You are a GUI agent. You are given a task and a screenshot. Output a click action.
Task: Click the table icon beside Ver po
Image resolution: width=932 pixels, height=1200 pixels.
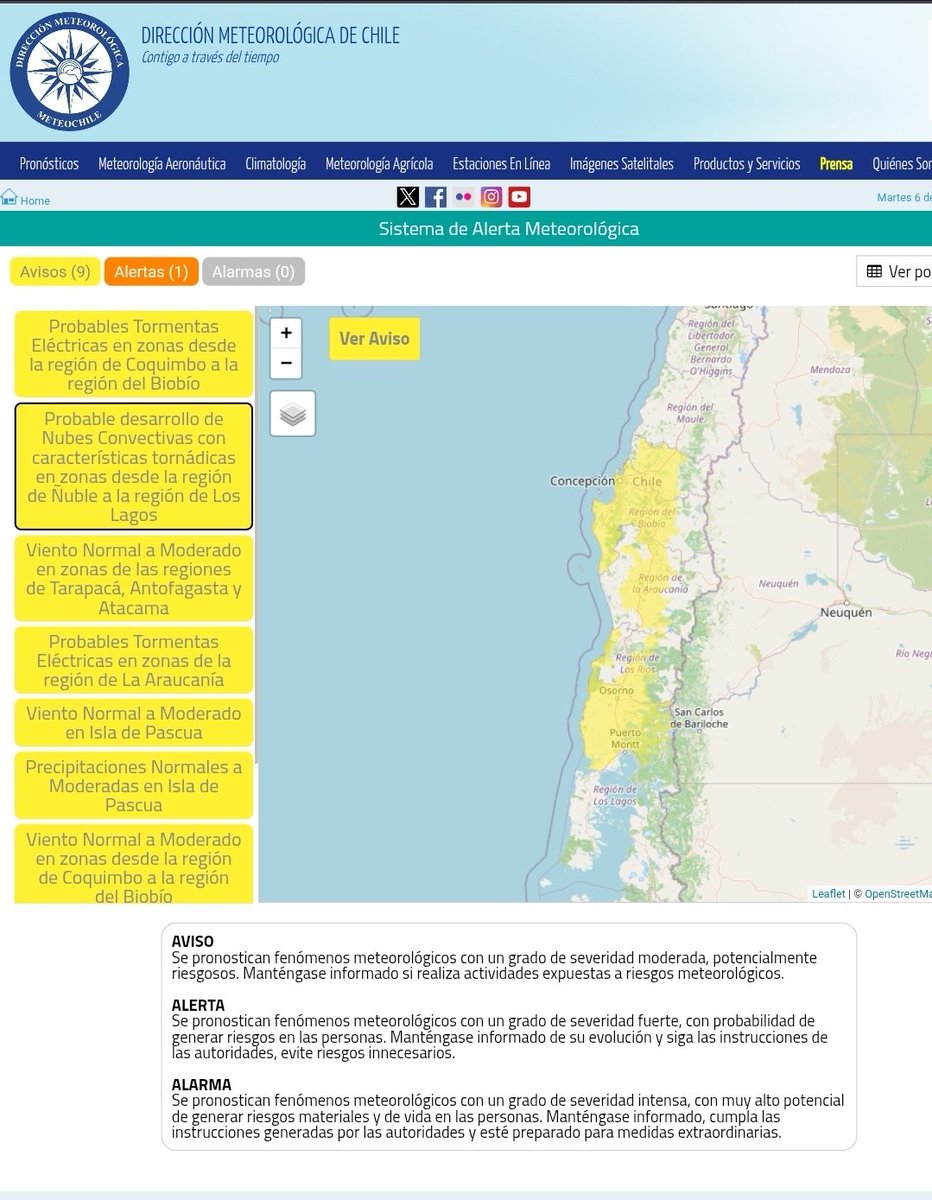[874, 272]
